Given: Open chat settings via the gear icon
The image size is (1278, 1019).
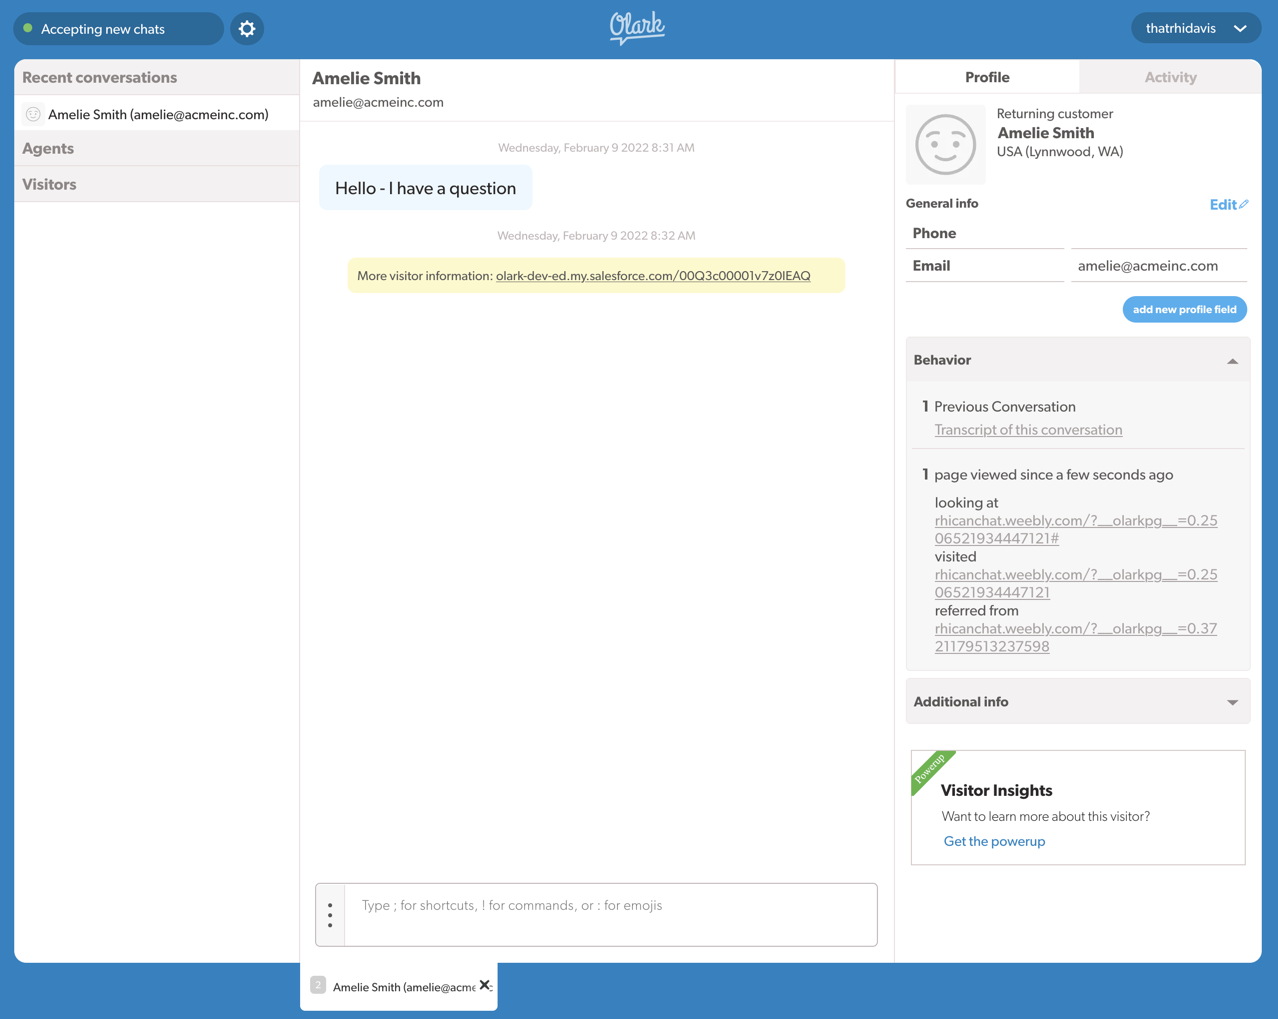Looking at the screenshot, I should (x=246, y=28).
